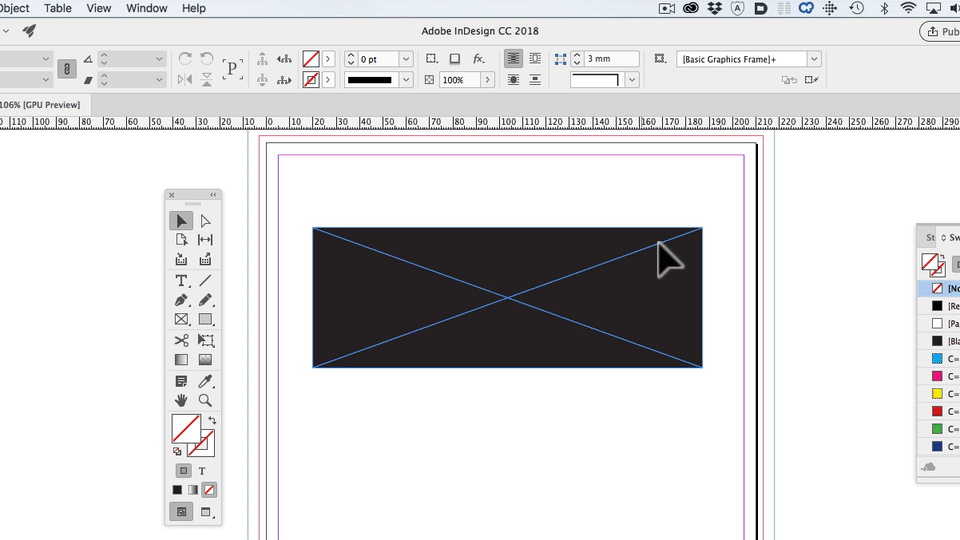
Task: Open the Help menu
Action: [x=193, y=9]
